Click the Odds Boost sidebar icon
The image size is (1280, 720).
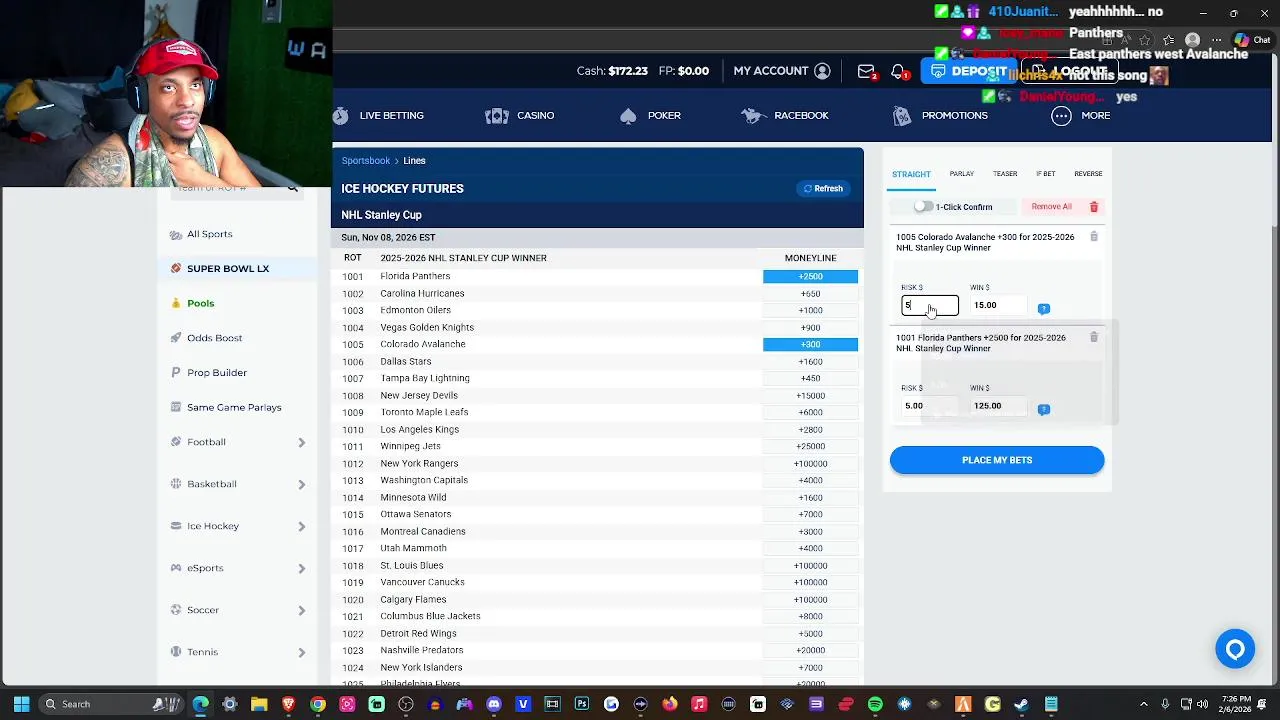coord(176,338)
